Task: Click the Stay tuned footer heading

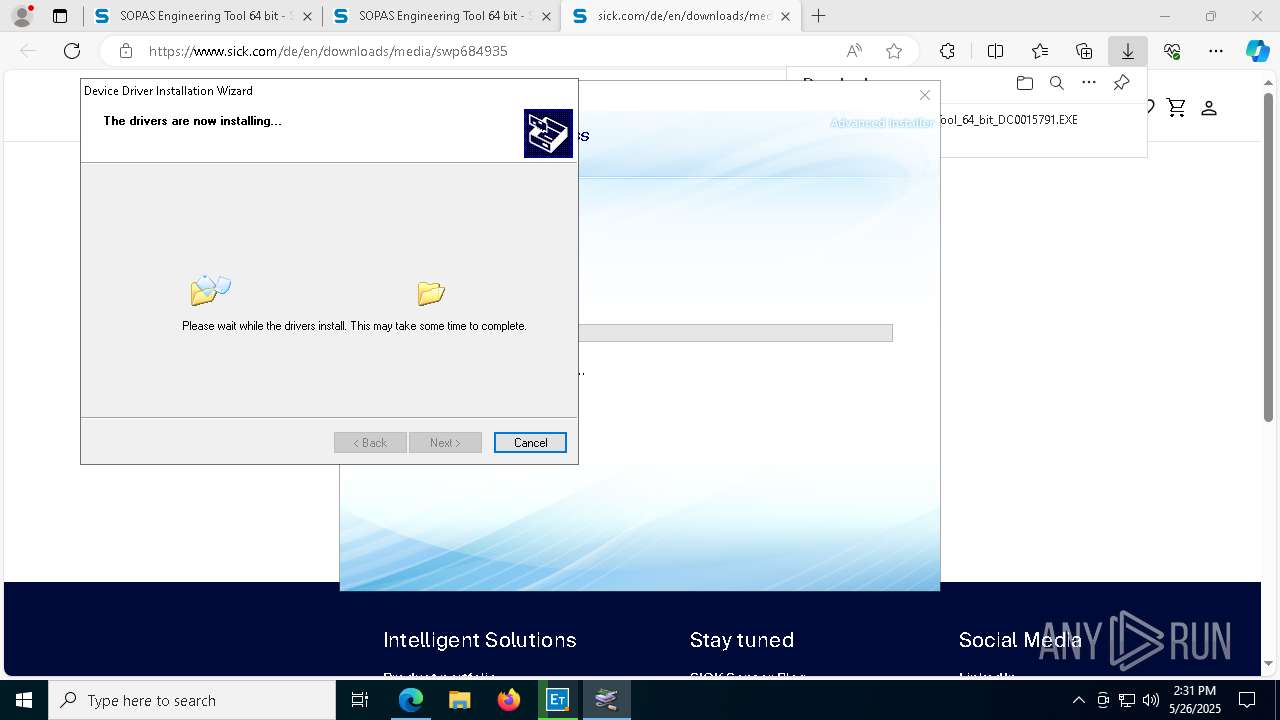Action: [x=742, y=640]
